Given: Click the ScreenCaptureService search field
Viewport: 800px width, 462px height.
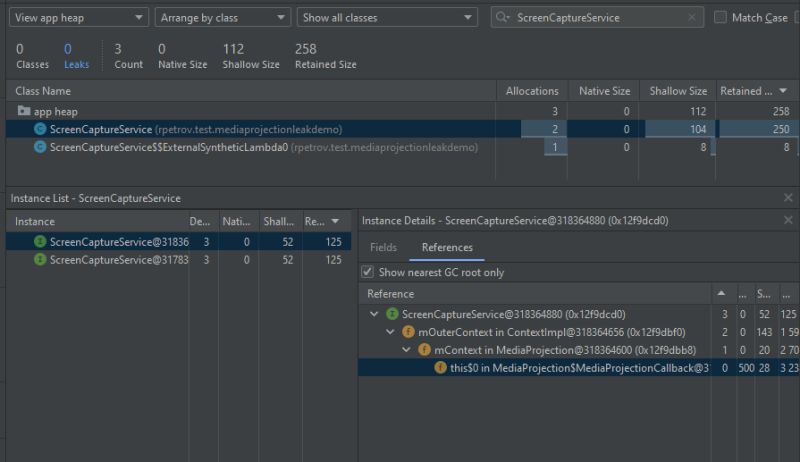Looking at the screenshot, I should 597,18.
